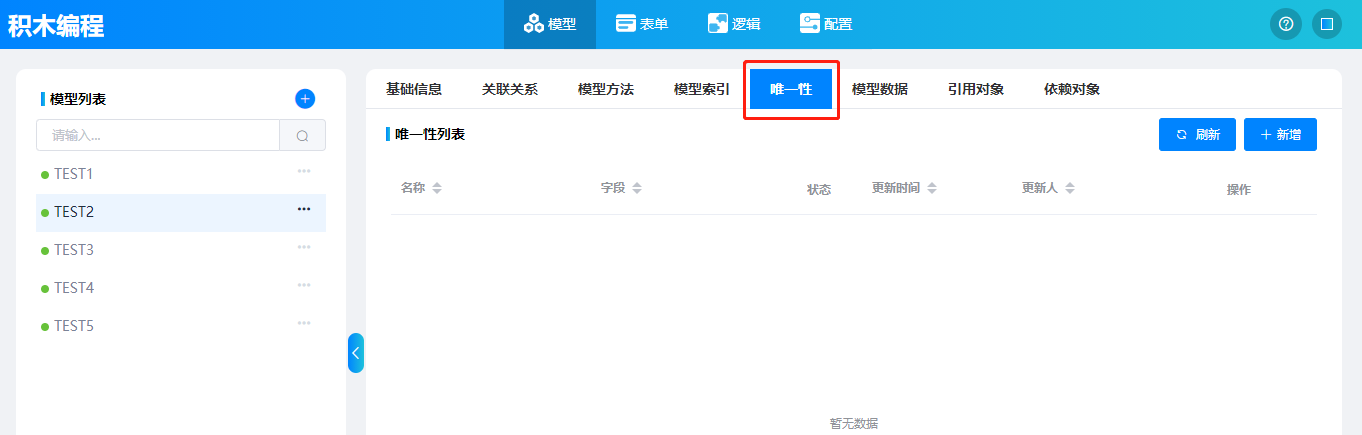Switch to the 模型 top navigation
Image resolution: width=1362 pixels, height=435 pixels.
pos(550,24)
